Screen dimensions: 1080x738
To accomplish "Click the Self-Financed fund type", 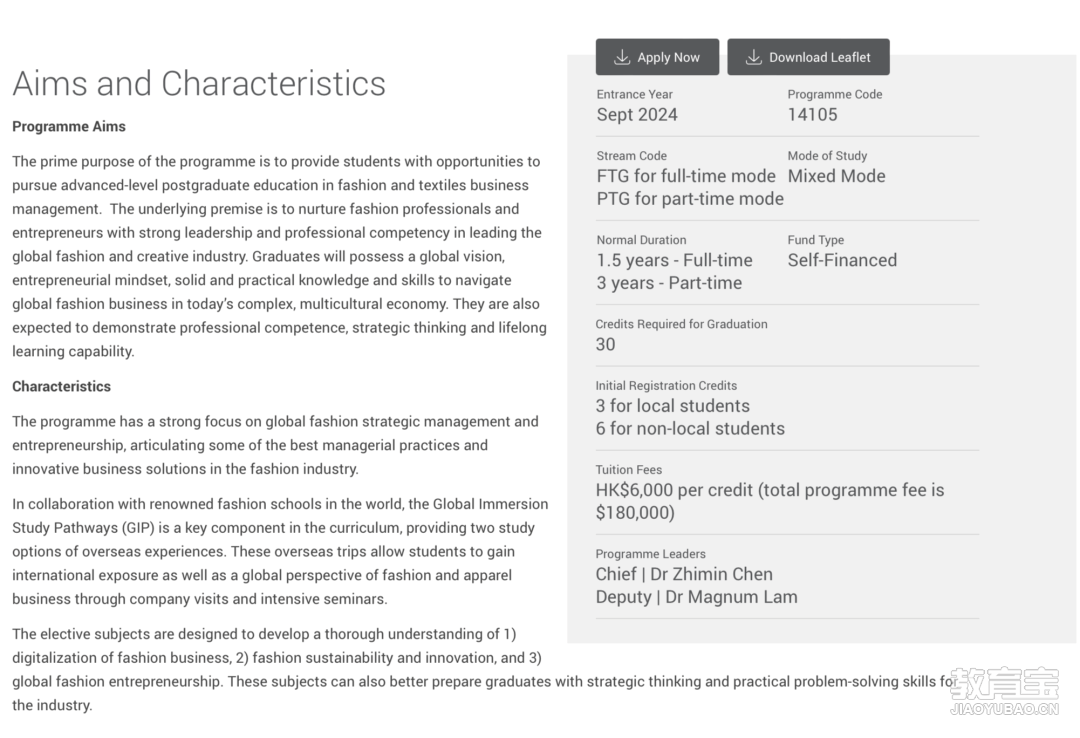I will tap(842, 260).
